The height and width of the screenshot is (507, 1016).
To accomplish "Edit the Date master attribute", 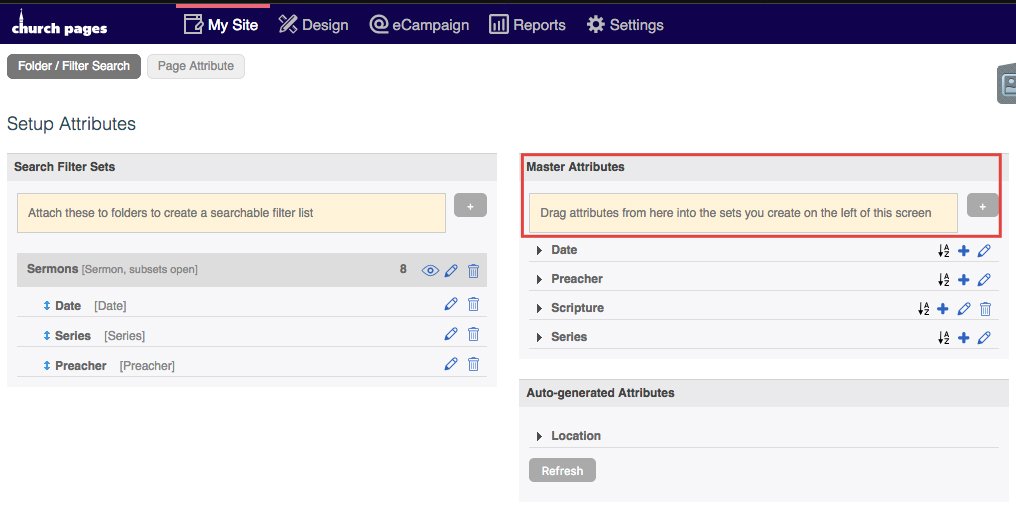I will (984, 251).
